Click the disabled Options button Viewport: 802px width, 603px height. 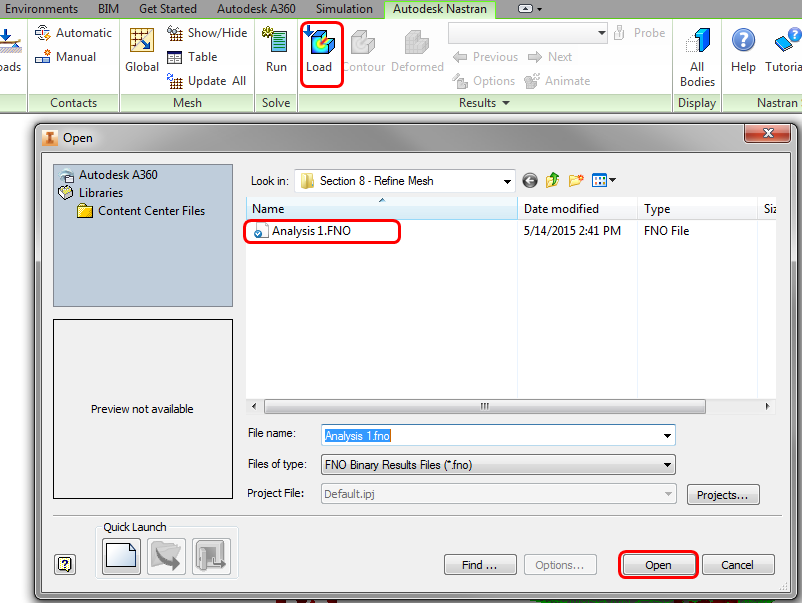[560, 565]
